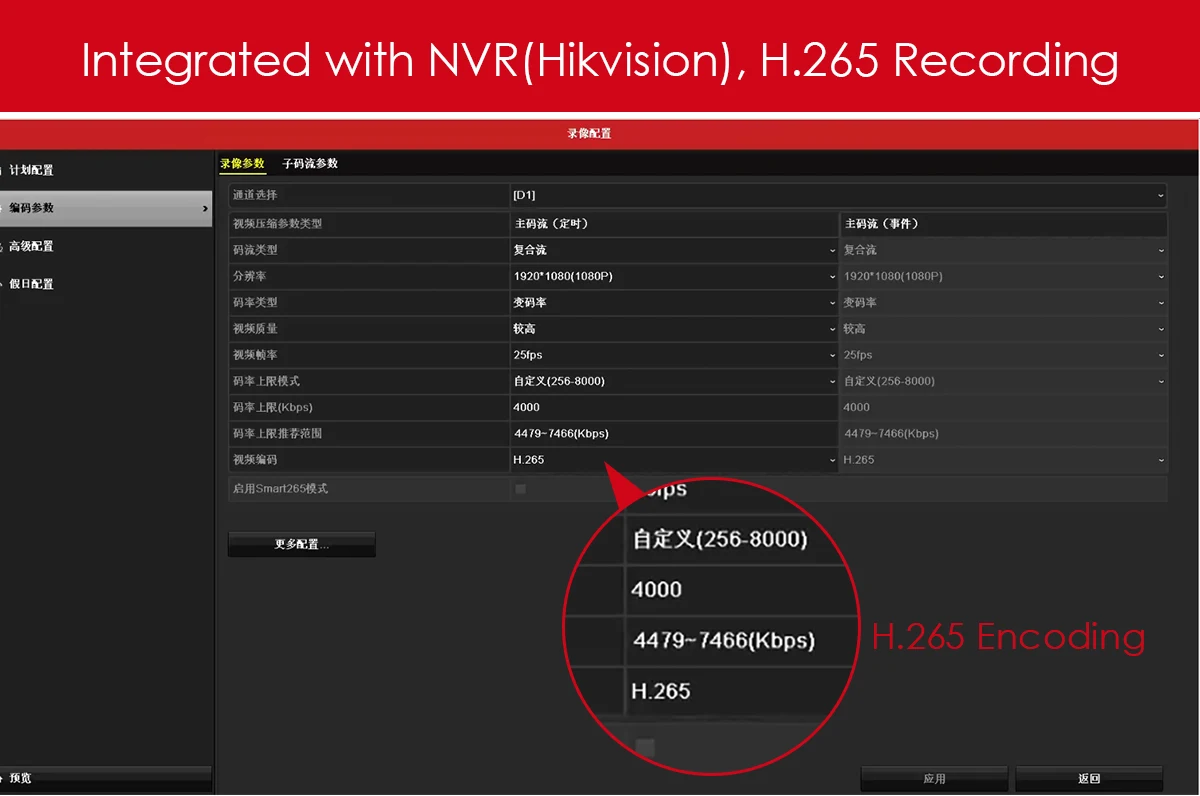Viewport: 1200px width, 796px height.
Task: Open event stream grayed 自定义(256-8000) dropdown
Action: (1004, 381)
